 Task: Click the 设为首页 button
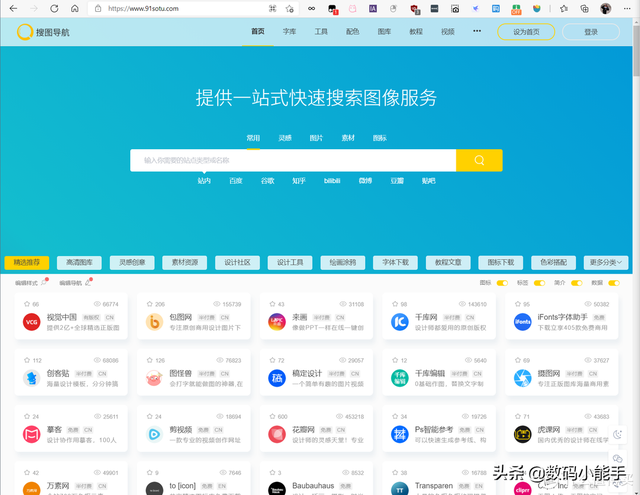526,32
